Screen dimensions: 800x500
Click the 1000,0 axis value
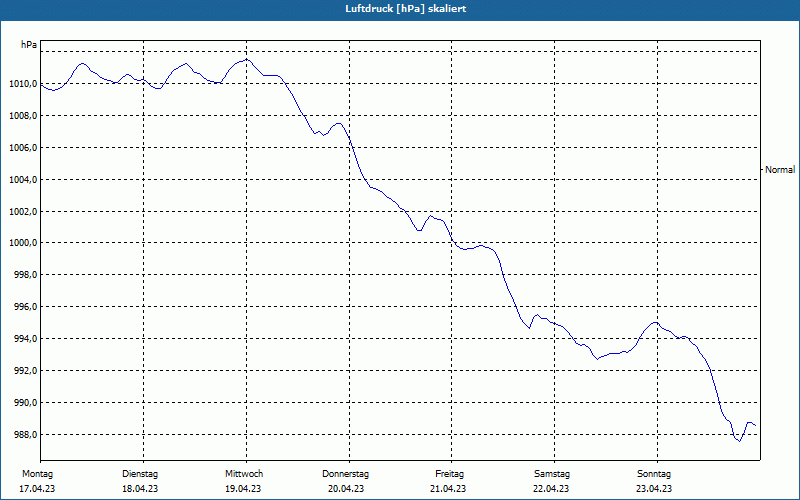click(23, 243)
